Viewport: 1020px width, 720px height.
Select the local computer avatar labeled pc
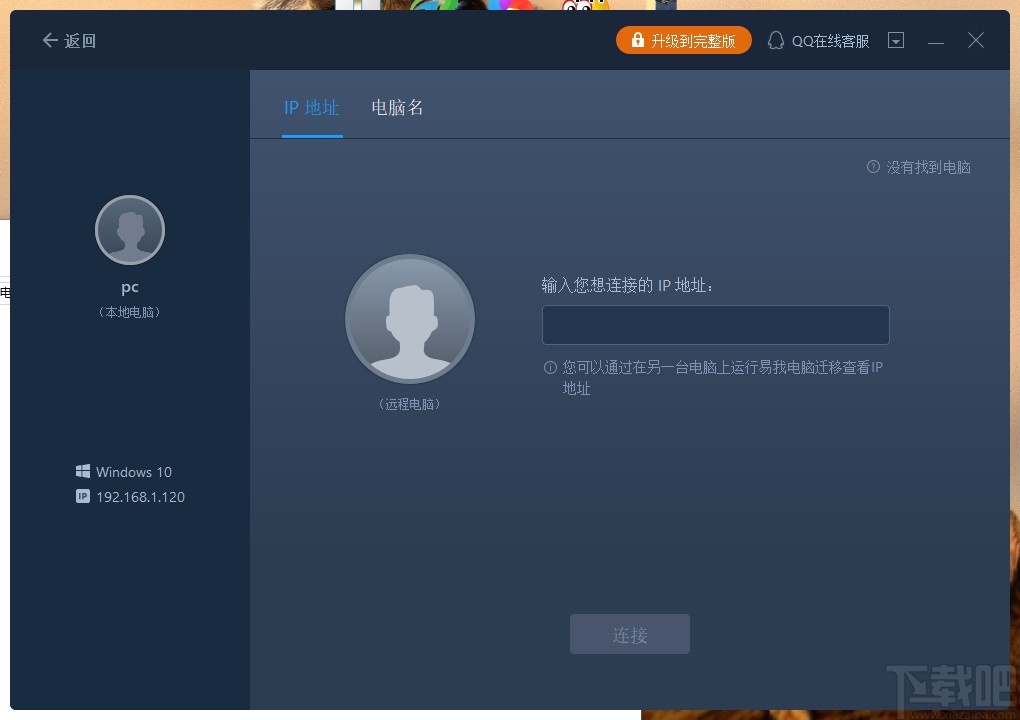(129, 229)
